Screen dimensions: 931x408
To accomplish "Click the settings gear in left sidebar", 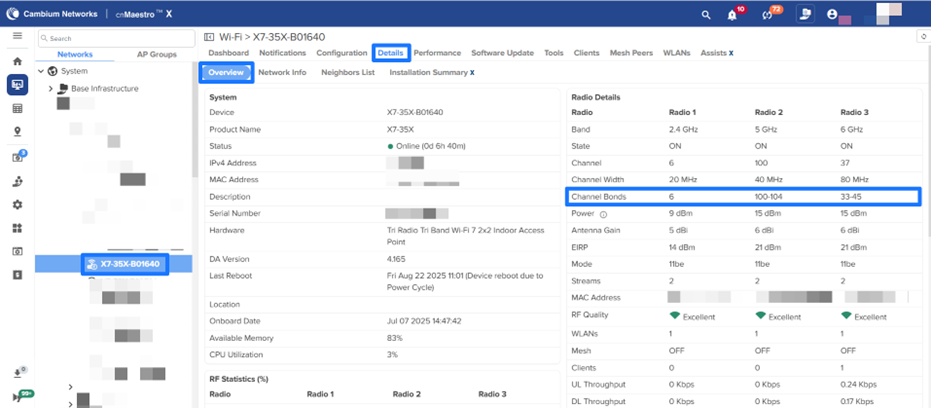I will tap(17, 204).
